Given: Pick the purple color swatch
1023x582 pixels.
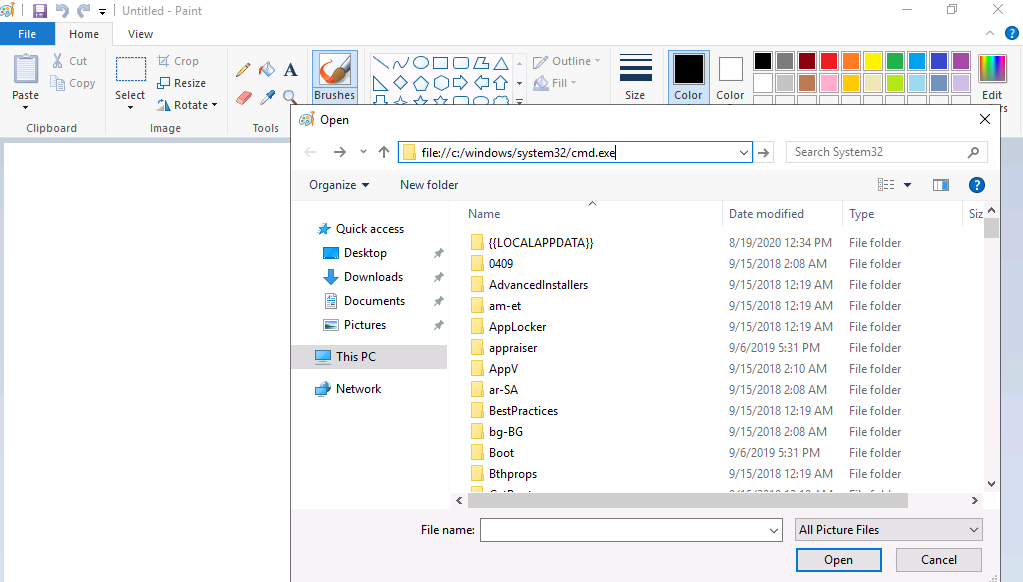Looking at the screenshot, I should tap(960, 61).
